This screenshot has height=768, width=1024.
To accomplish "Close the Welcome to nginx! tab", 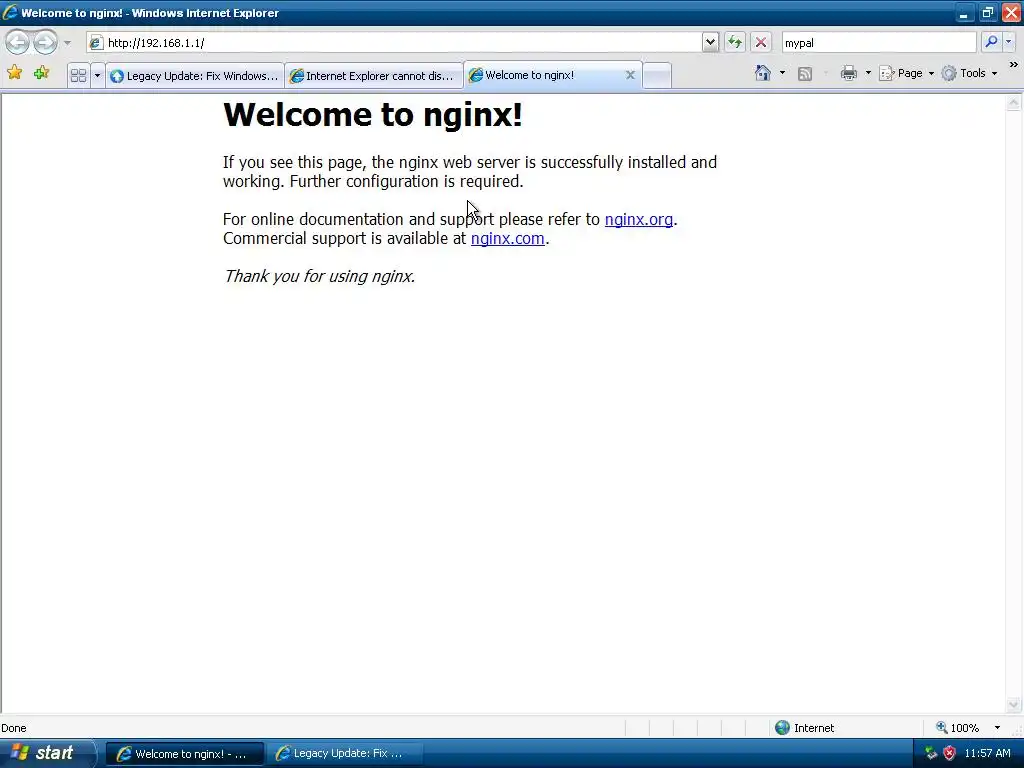I will pos(630,75).
